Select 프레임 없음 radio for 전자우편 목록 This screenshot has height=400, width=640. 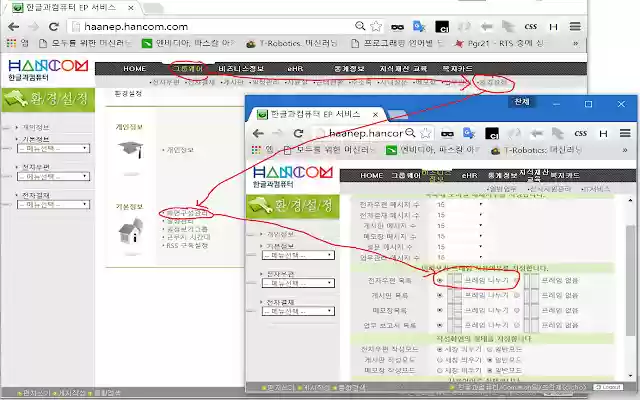[x=517, y=280]
